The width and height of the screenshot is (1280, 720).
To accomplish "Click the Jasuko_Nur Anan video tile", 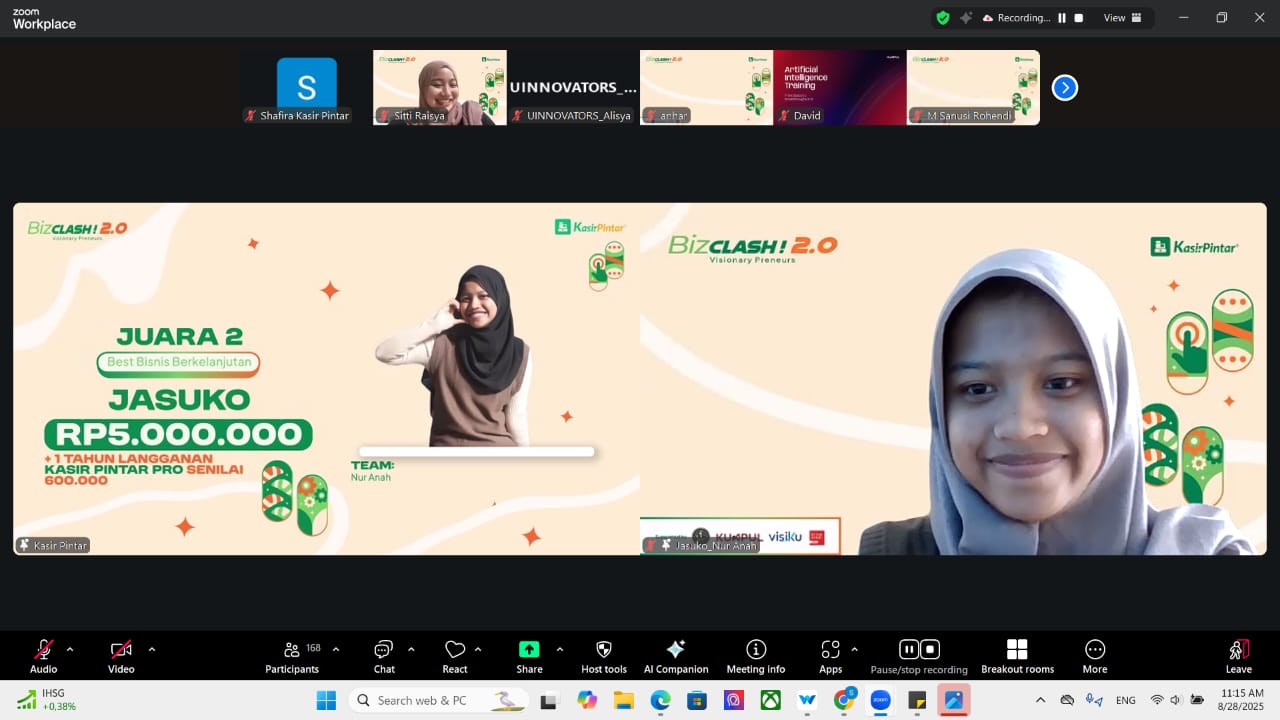I will tap(953, 379).
